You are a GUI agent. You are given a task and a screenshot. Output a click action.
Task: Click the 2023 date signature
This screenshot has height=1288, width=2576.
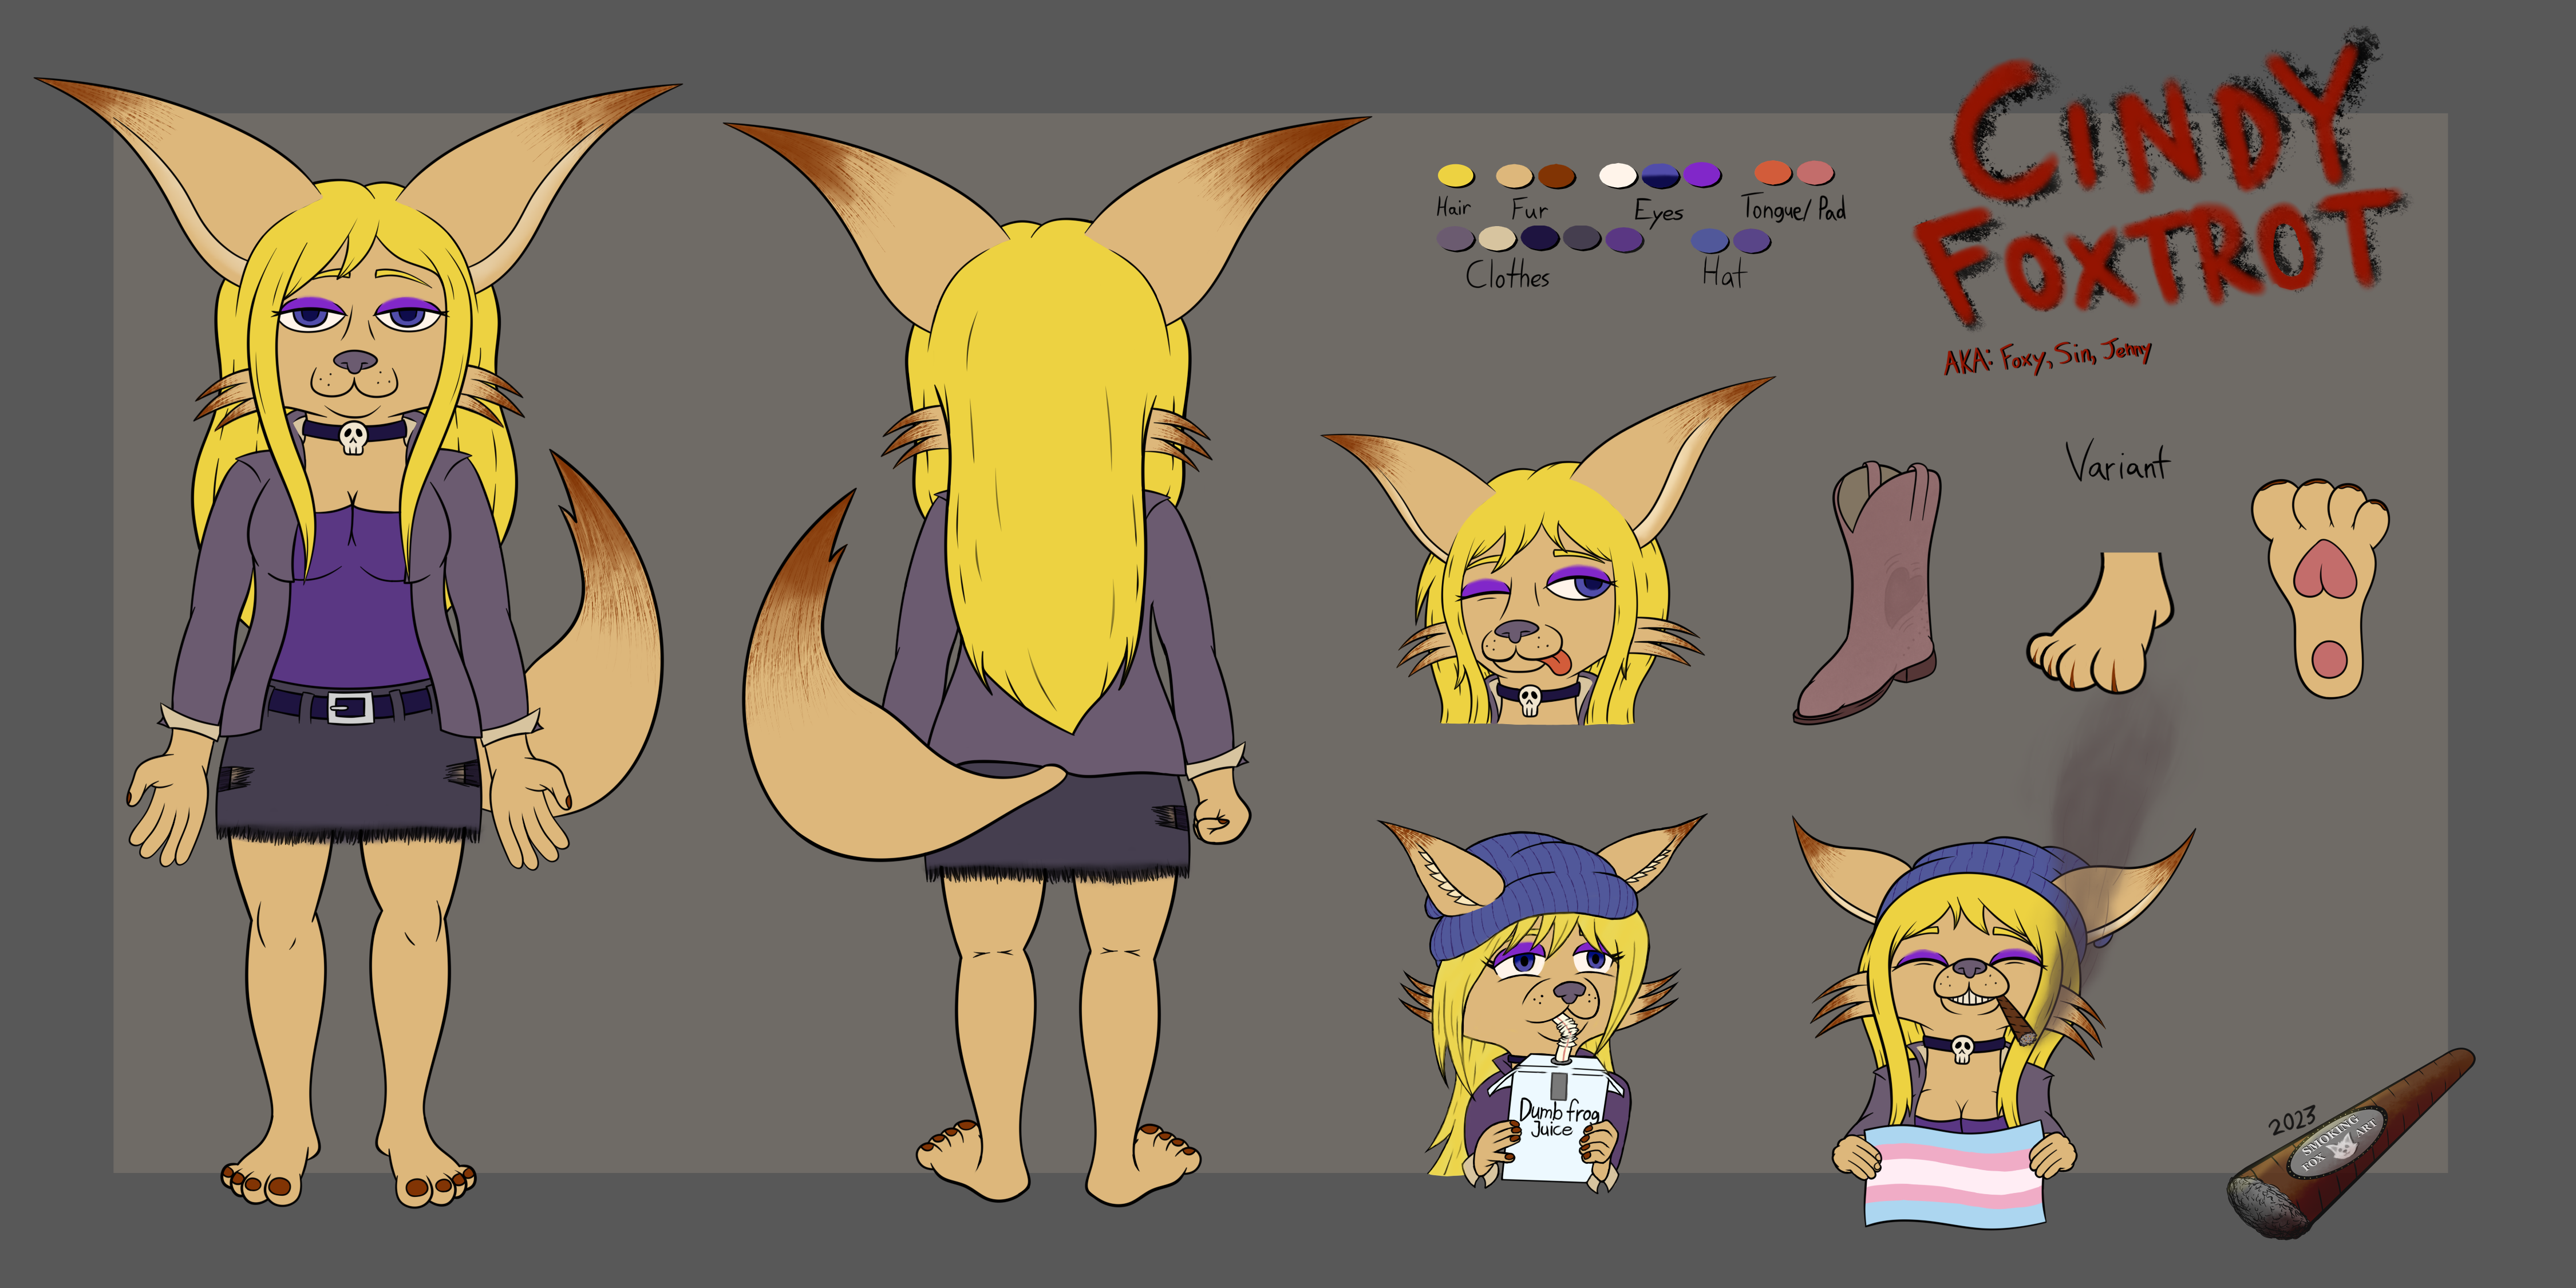[2291, 1120]
